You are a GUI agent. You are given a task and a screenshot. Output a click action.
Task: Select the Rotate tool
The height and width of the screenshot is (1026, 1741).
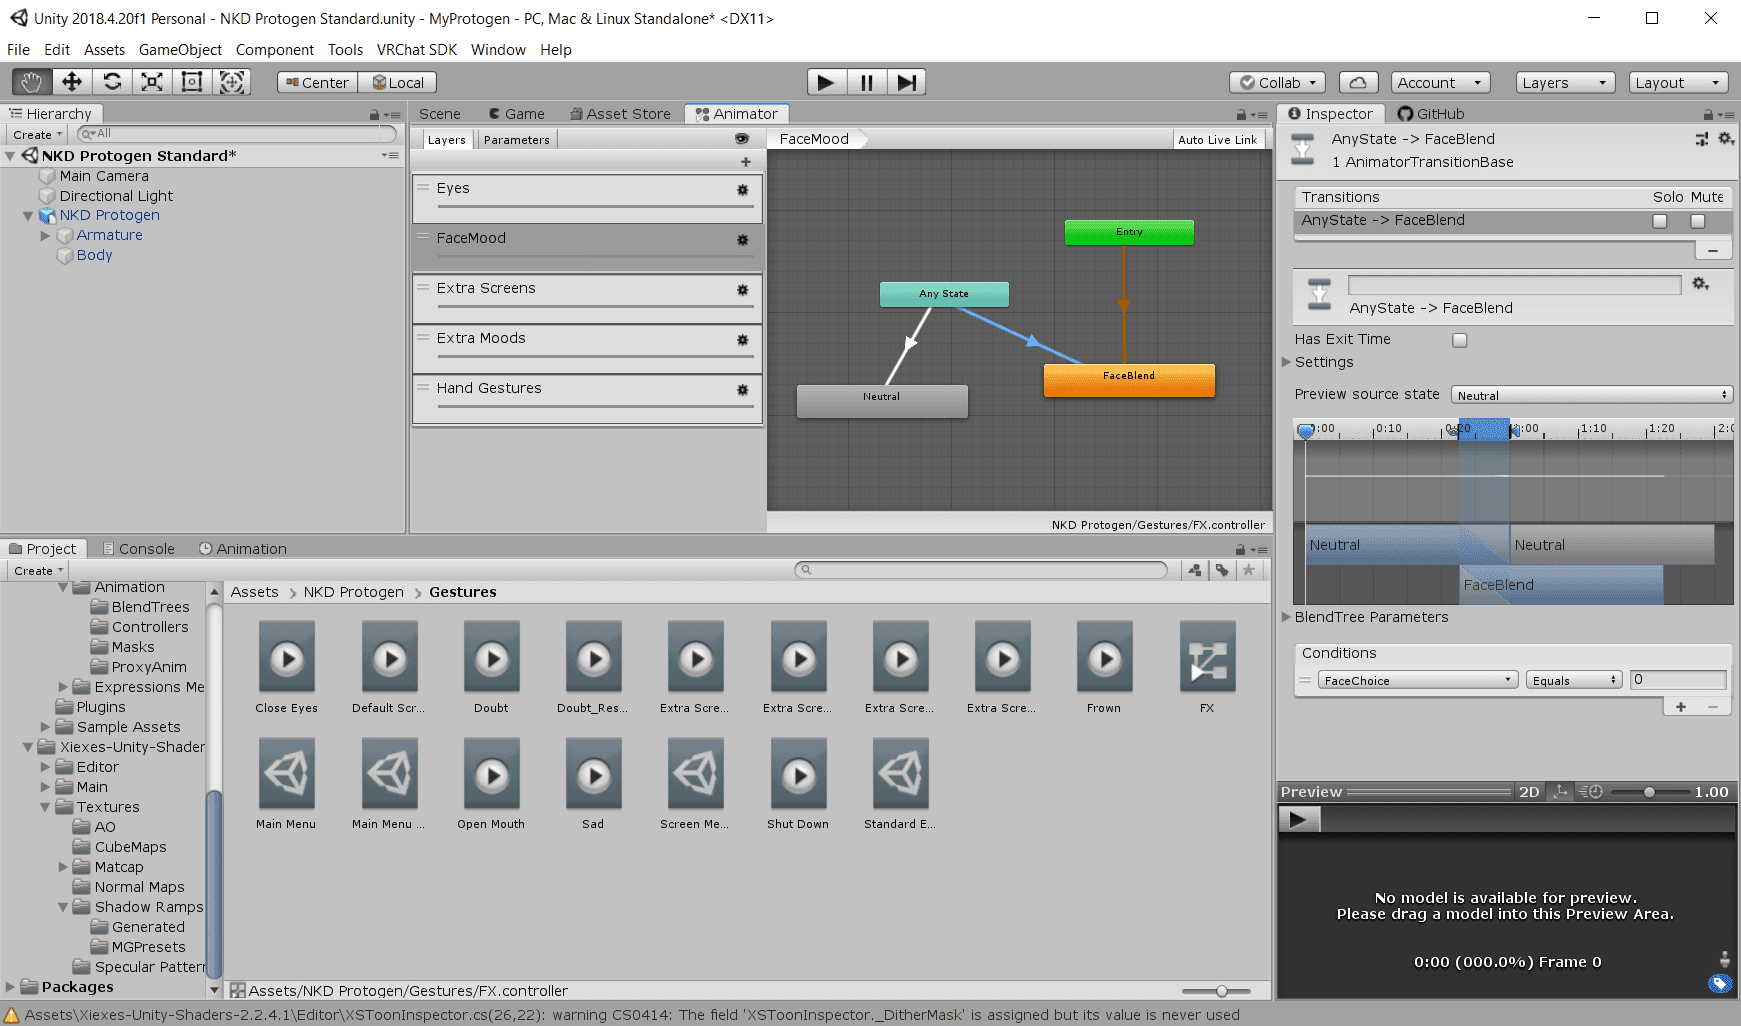[112, 82]
